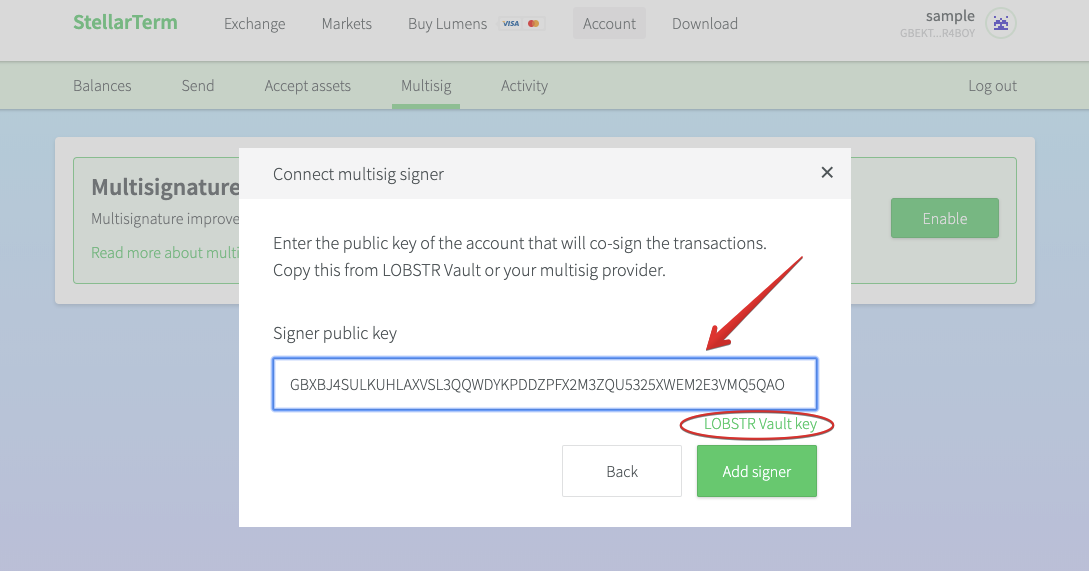1089x571 pixels.
Task: Open the Activity tab
Action: point(524,85)
